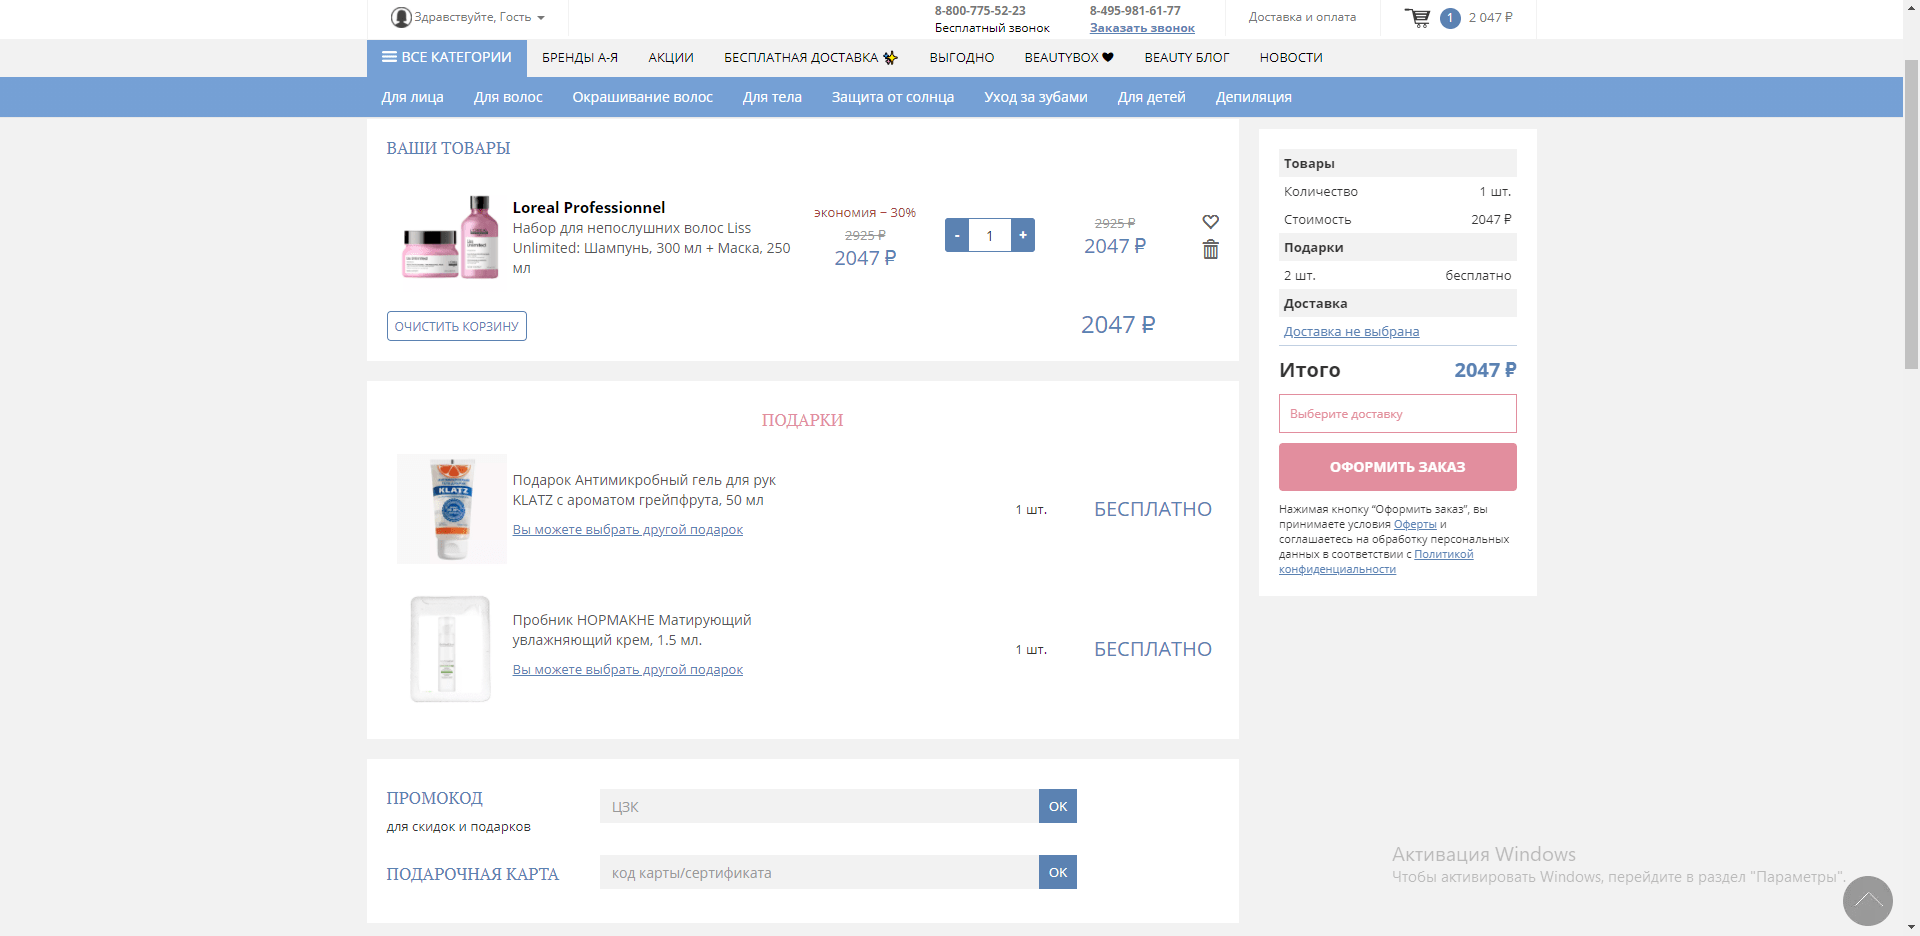
Task: Click the product quantity input field
Action: tap(990, 235)
